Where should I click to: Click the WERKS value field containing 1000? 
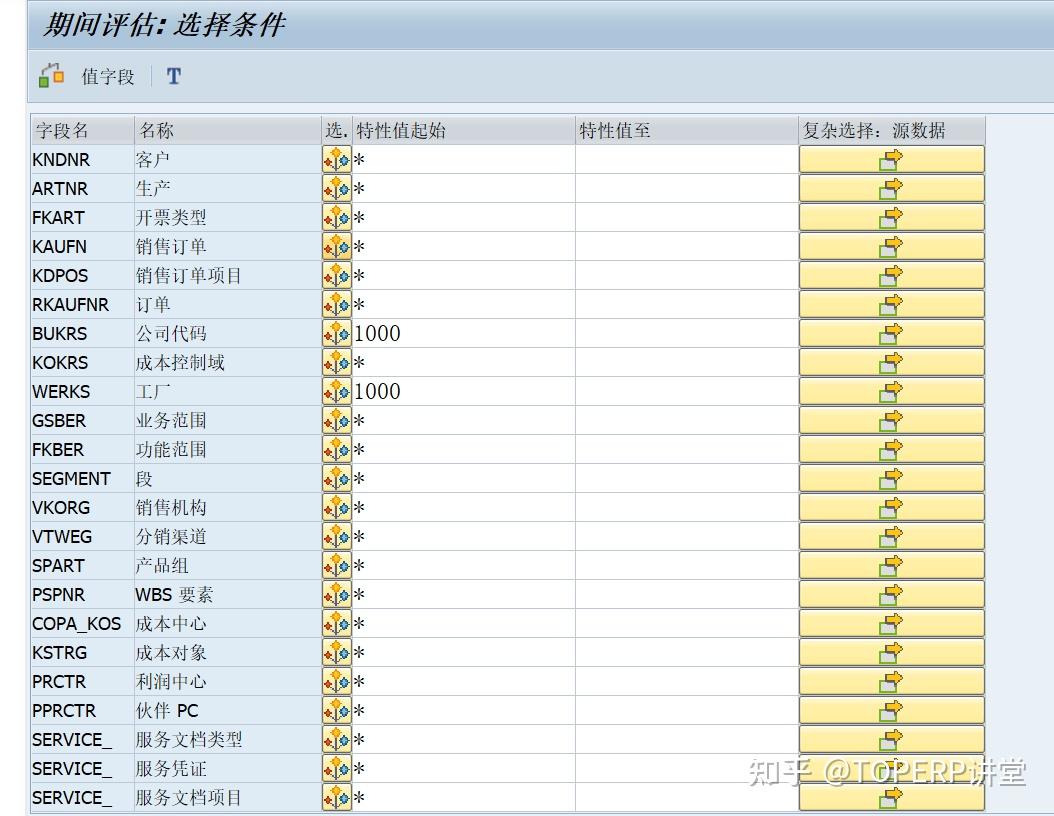(460, 391)
